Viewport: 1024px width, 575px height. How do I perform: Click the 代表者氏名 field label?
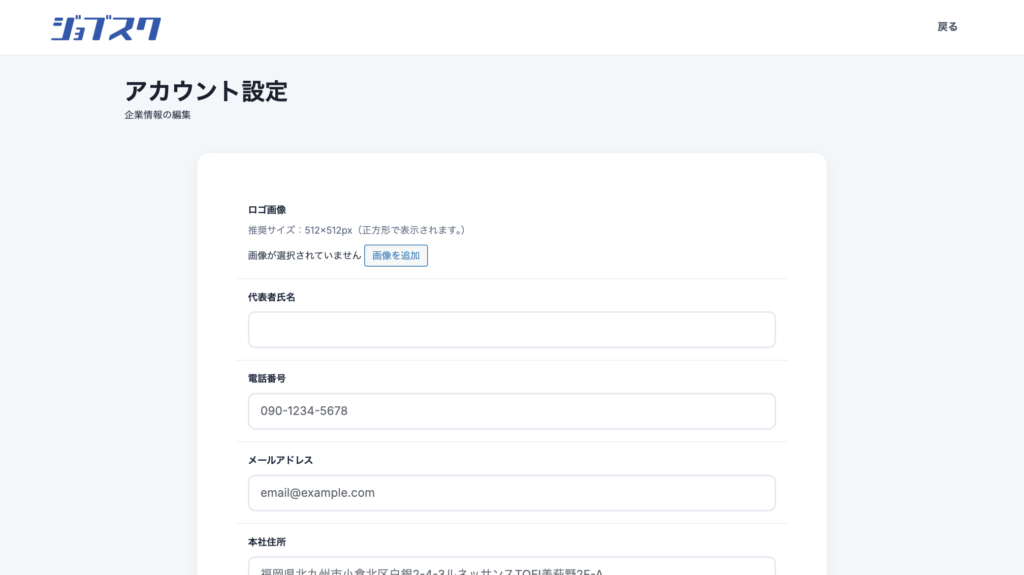pyautogui.click(x=272, y=298)
